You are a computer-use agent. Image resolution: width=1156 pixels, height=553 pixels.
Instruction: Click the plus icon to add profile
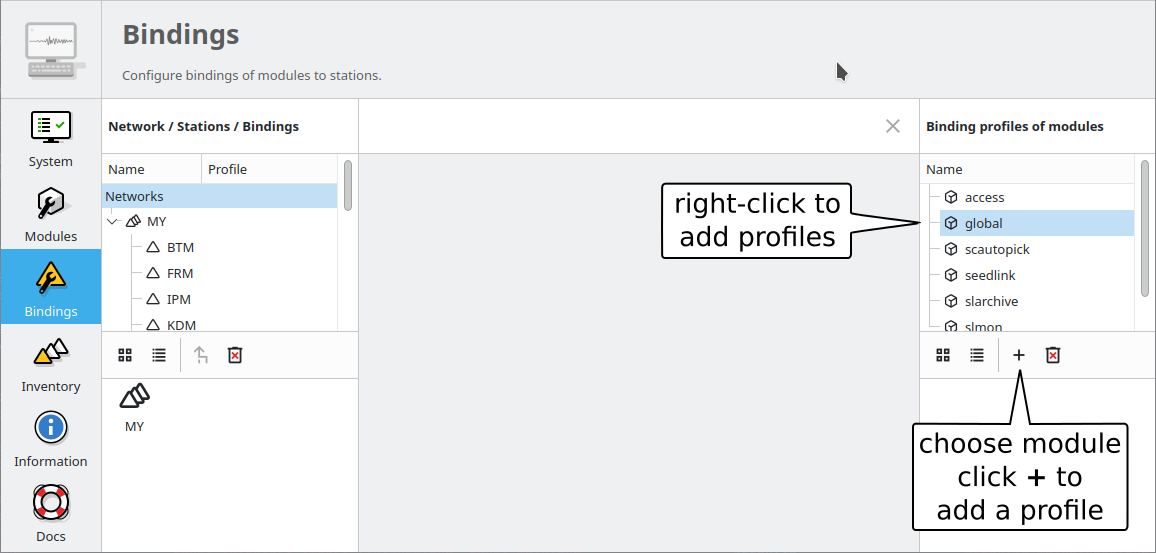[1019, 355]
